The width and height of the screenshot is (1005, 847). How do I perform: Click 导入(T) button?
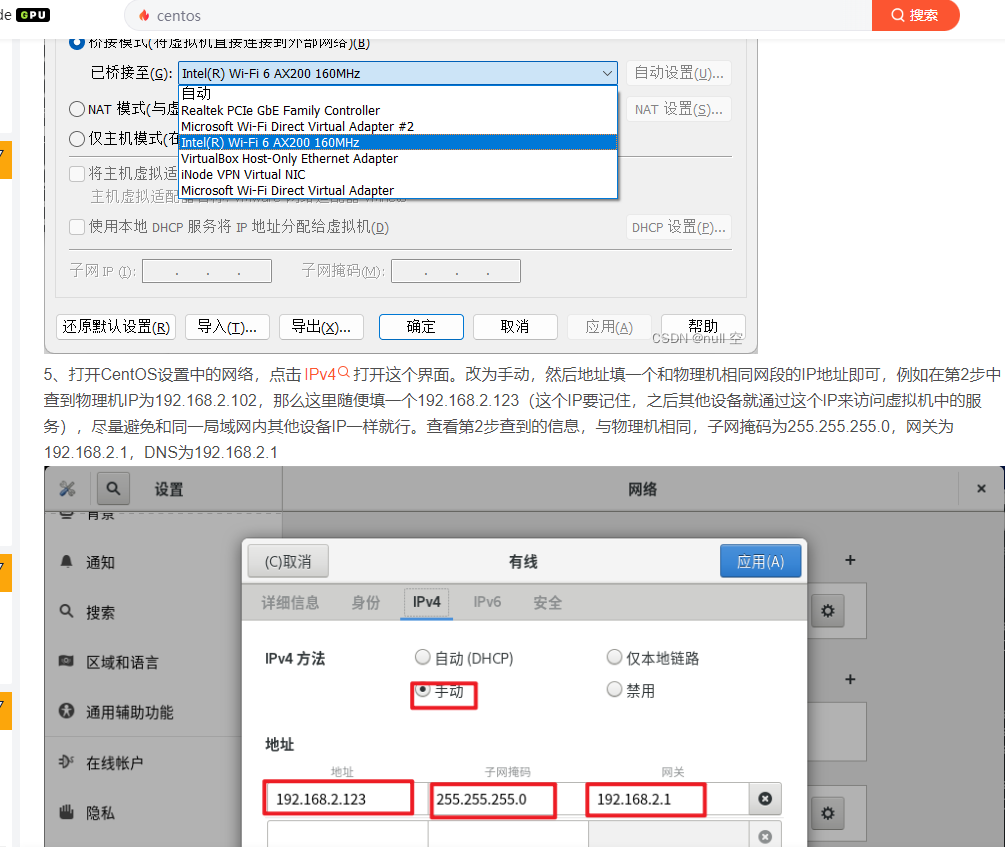pos(227,327)
